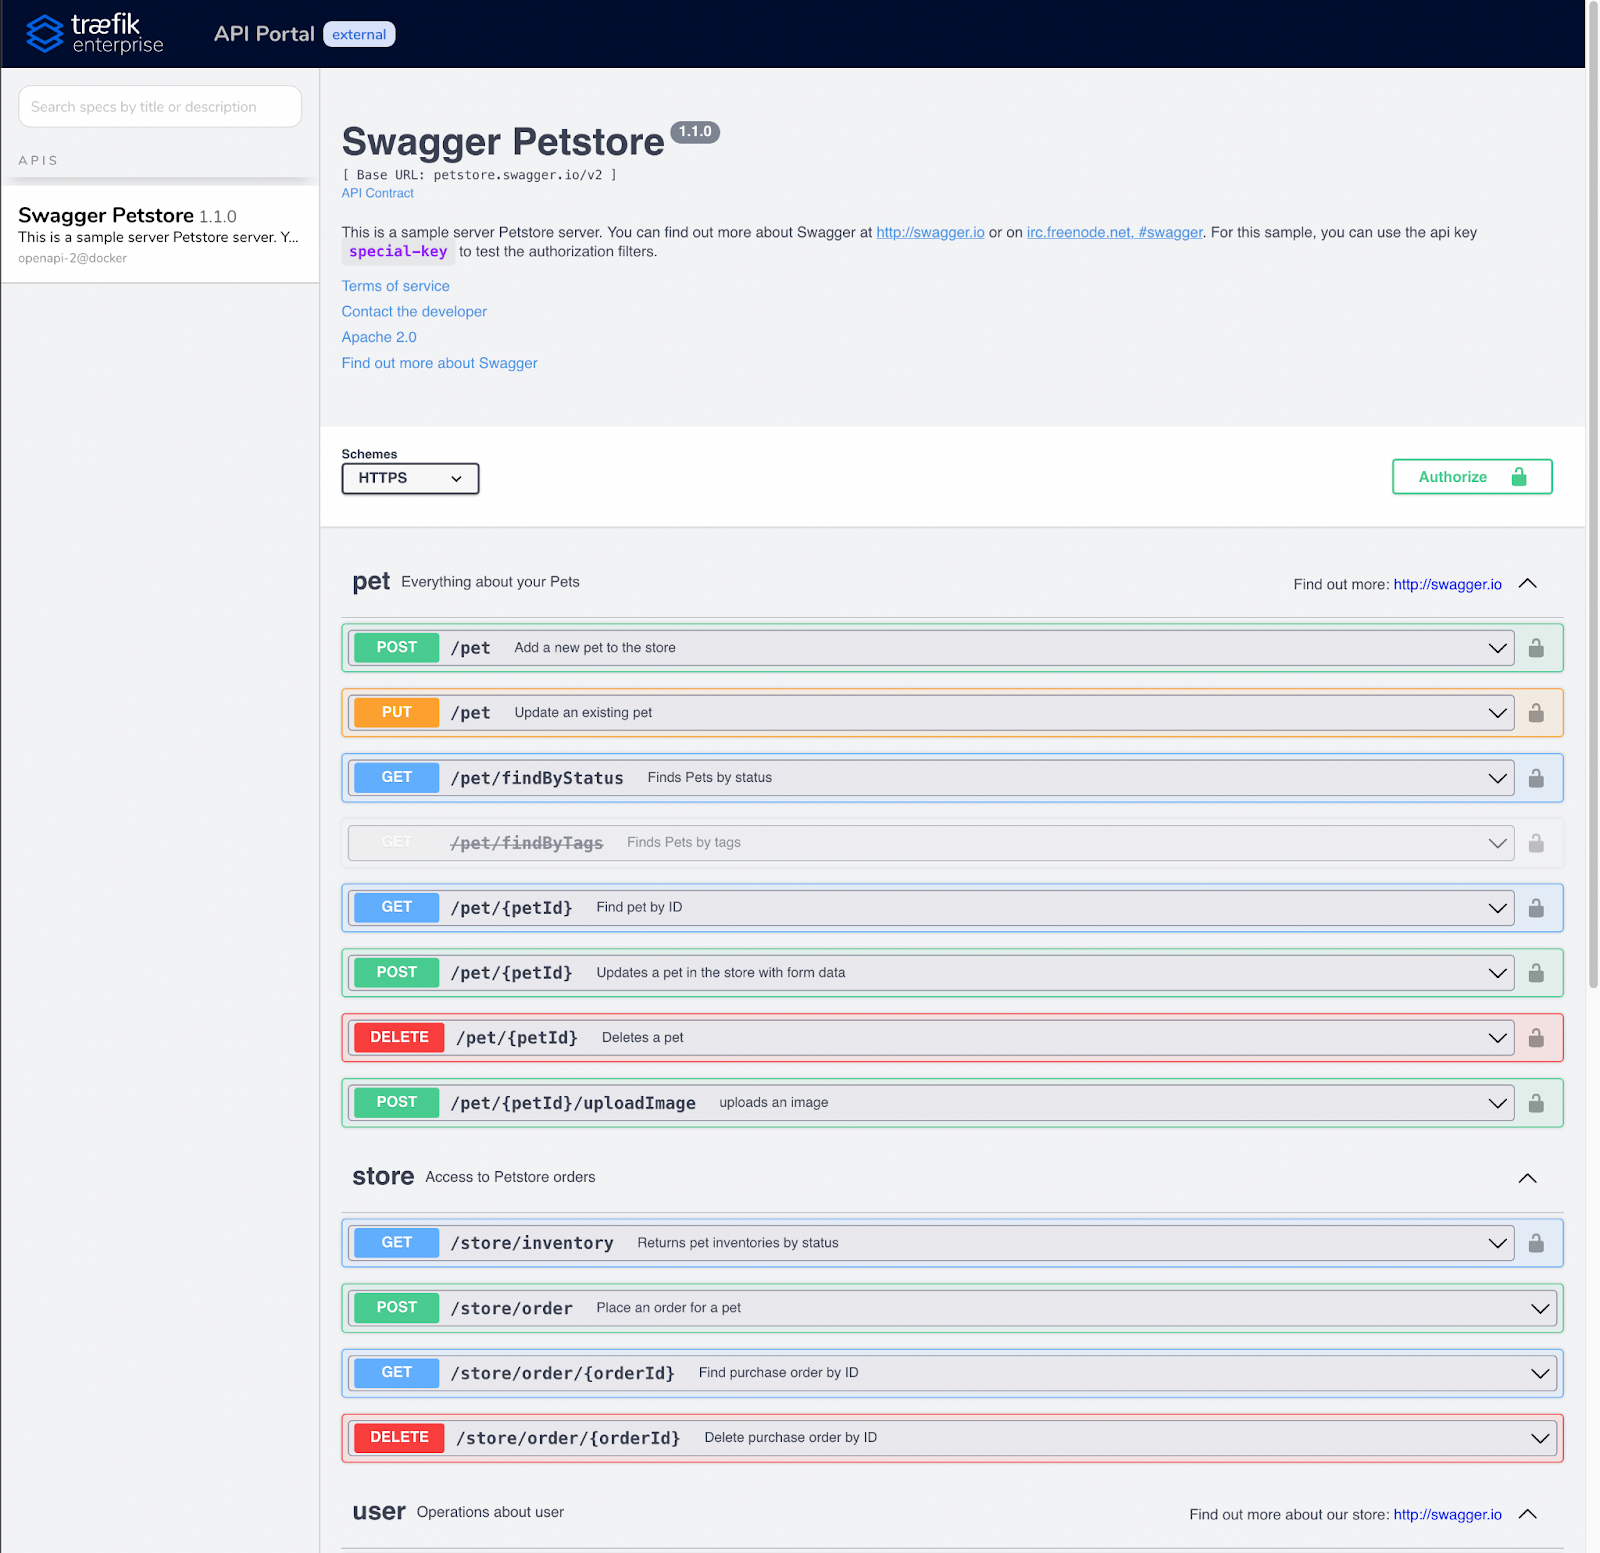The width and height of the screenshot is (1600, 1553).
Task: Open the Contact the developer link
Action: click(x=414, y=312)
